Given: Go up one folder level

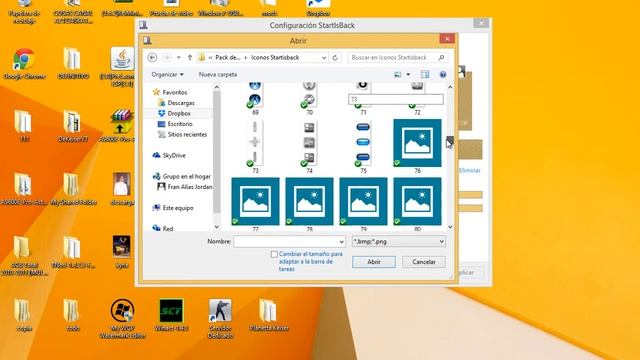Looking at the screenshot, I should click(x=190, y=58).
